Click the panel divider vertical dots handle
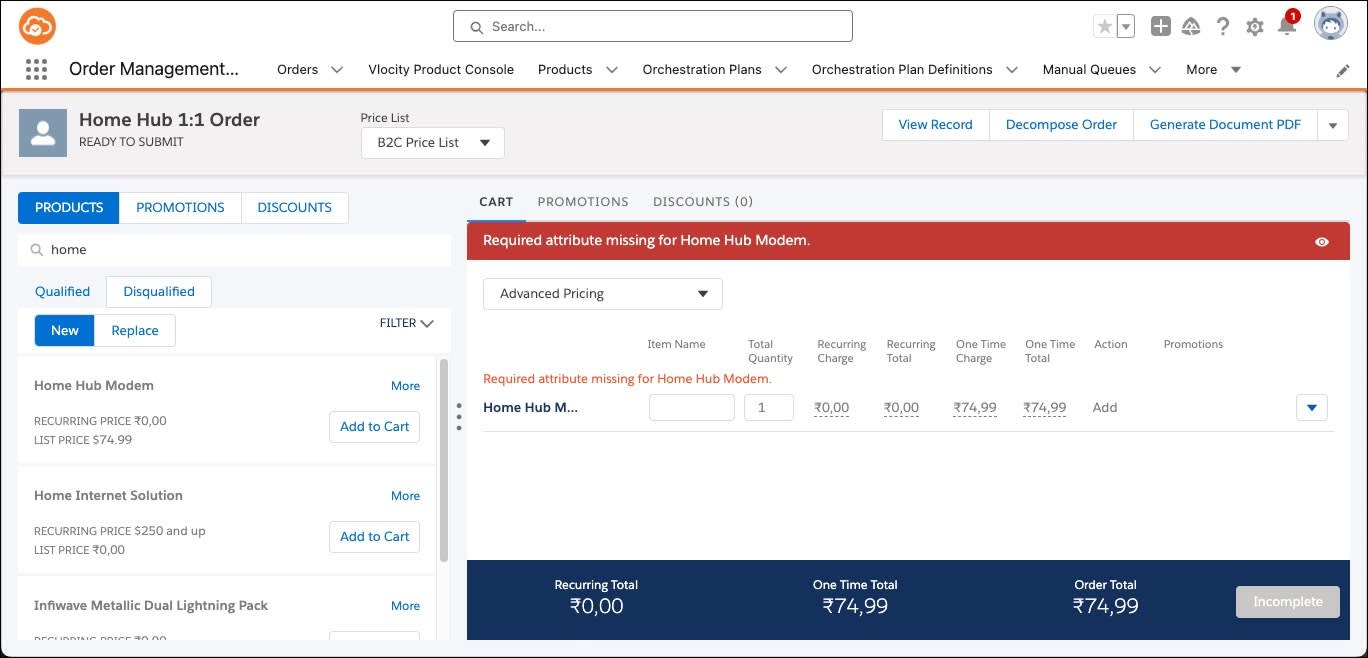The height and width of the screenshot is (658, 1368). (x=458, y=417)
